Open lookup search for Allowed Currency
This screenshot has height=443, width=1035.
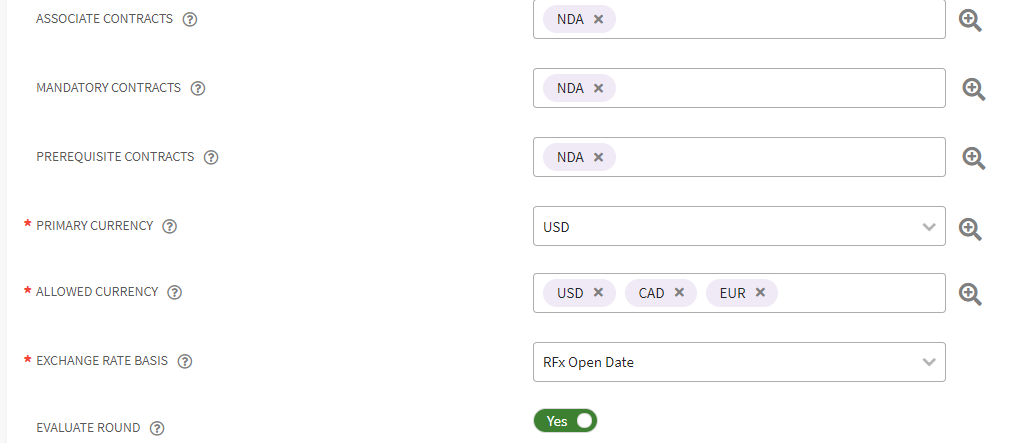click(969, 293)
